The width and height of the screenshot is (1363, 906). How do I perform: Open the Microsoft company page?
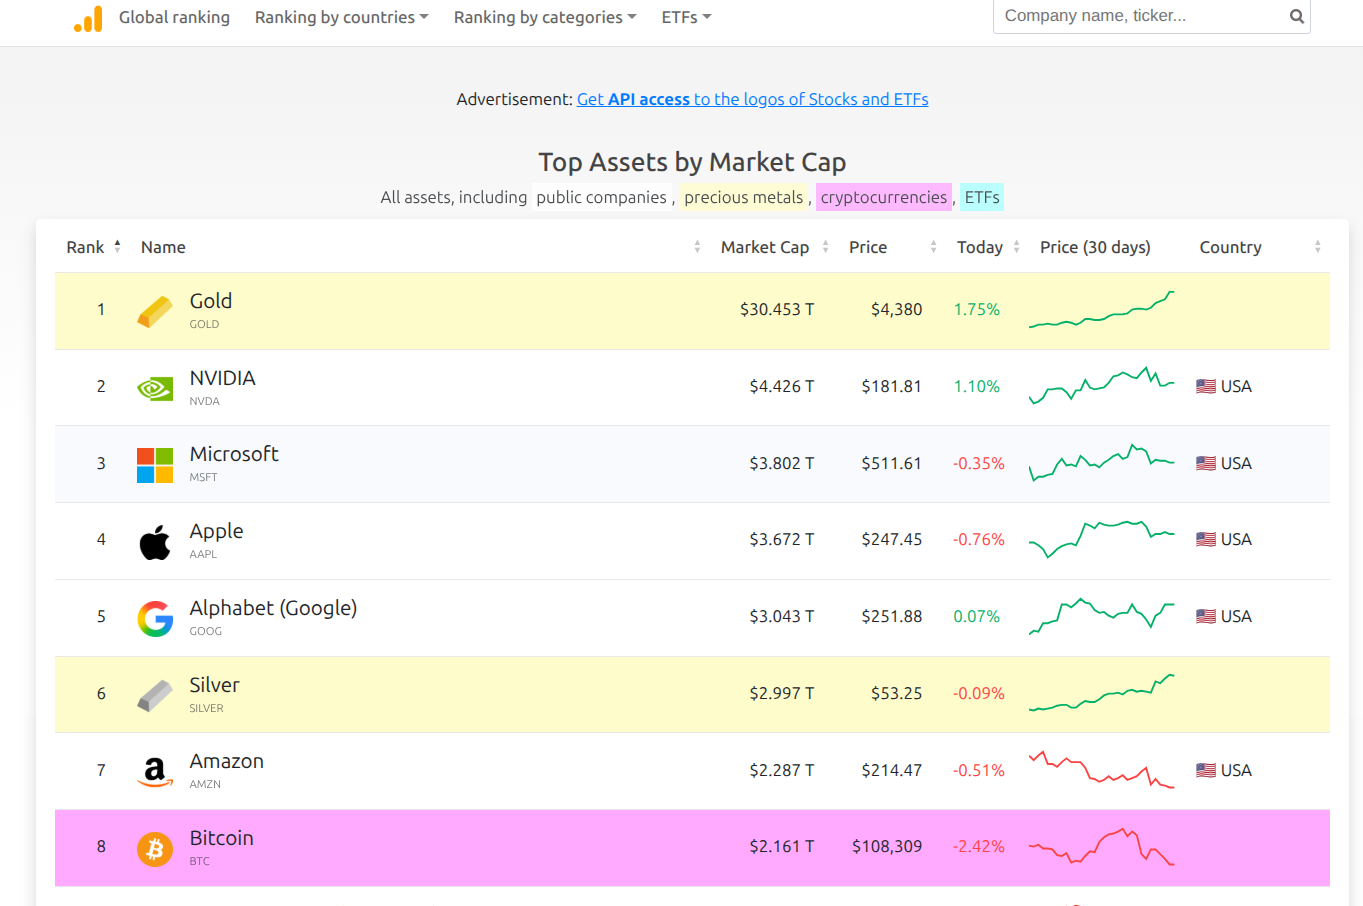tap(234, 454)
